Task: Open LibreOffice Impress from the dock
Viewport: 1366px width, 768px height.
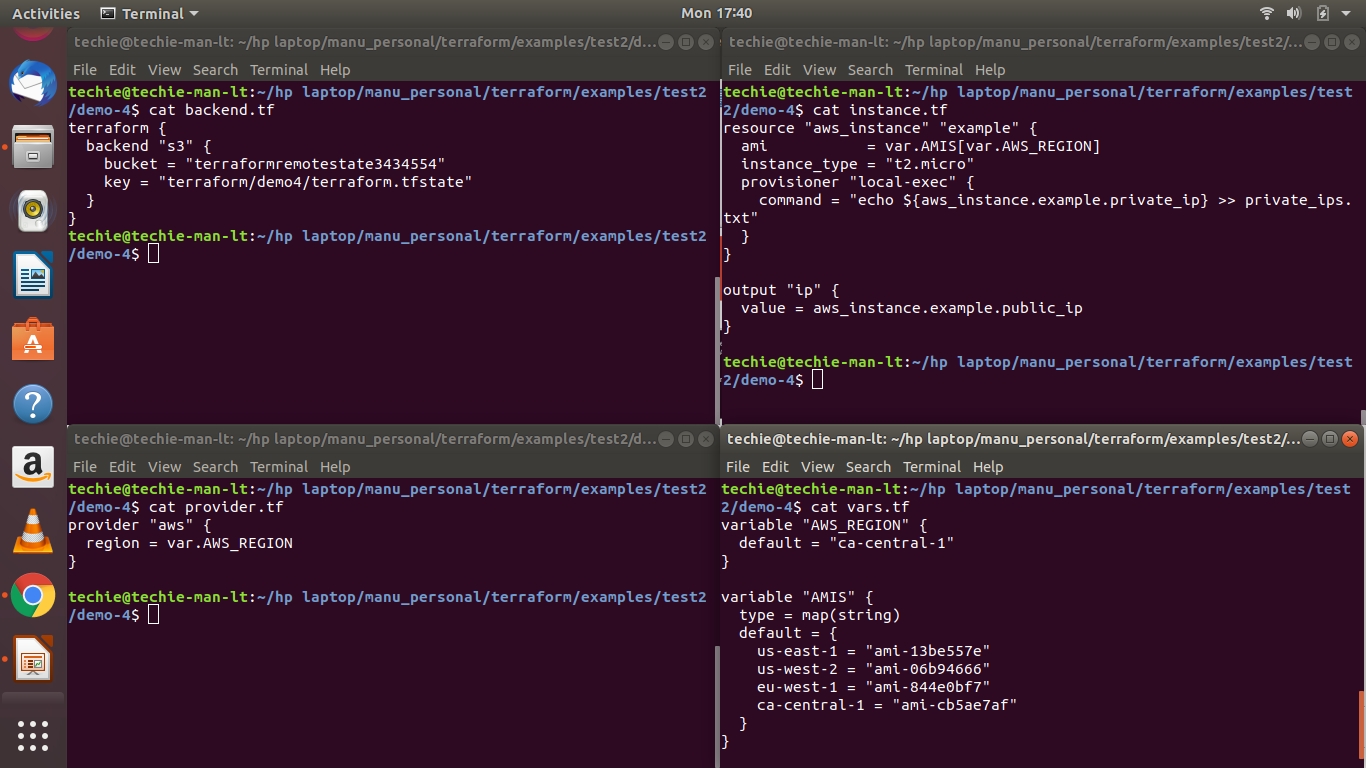Action: [x=33, y=659]
